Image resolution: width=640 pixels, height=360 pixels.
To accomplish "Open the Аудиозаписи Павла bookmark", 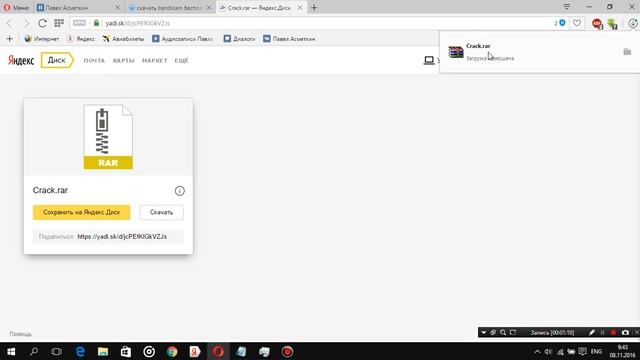I will 183,39.
